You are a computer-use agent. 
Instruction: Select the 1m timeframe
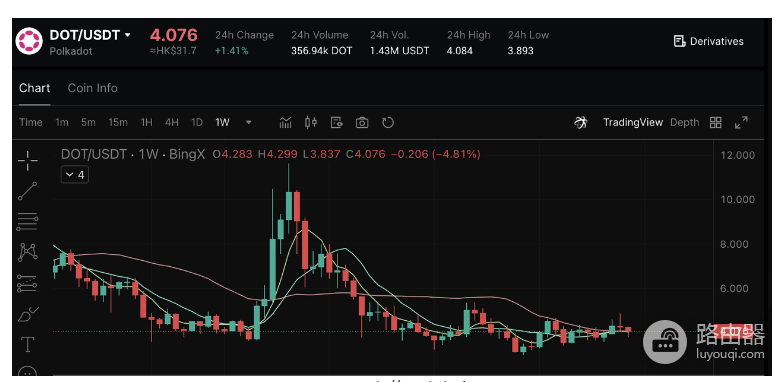61,122
